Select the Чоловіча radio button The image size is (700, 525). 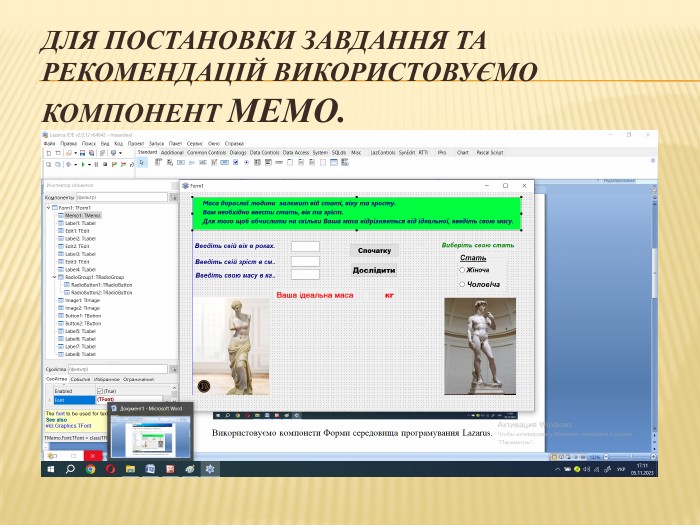(462, 284)
